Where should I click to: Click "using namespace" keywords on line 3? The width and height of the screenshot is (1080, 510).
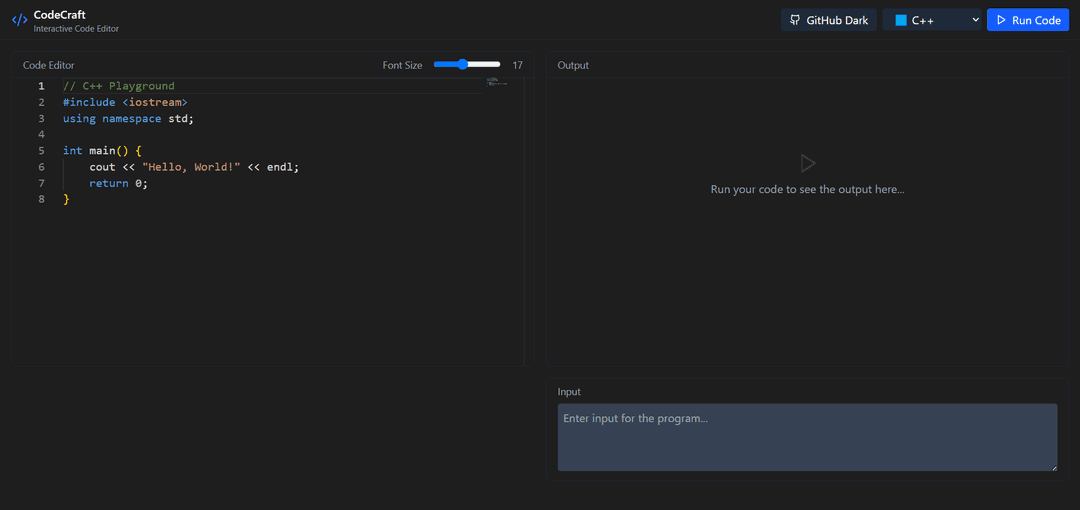coord(112,119)
